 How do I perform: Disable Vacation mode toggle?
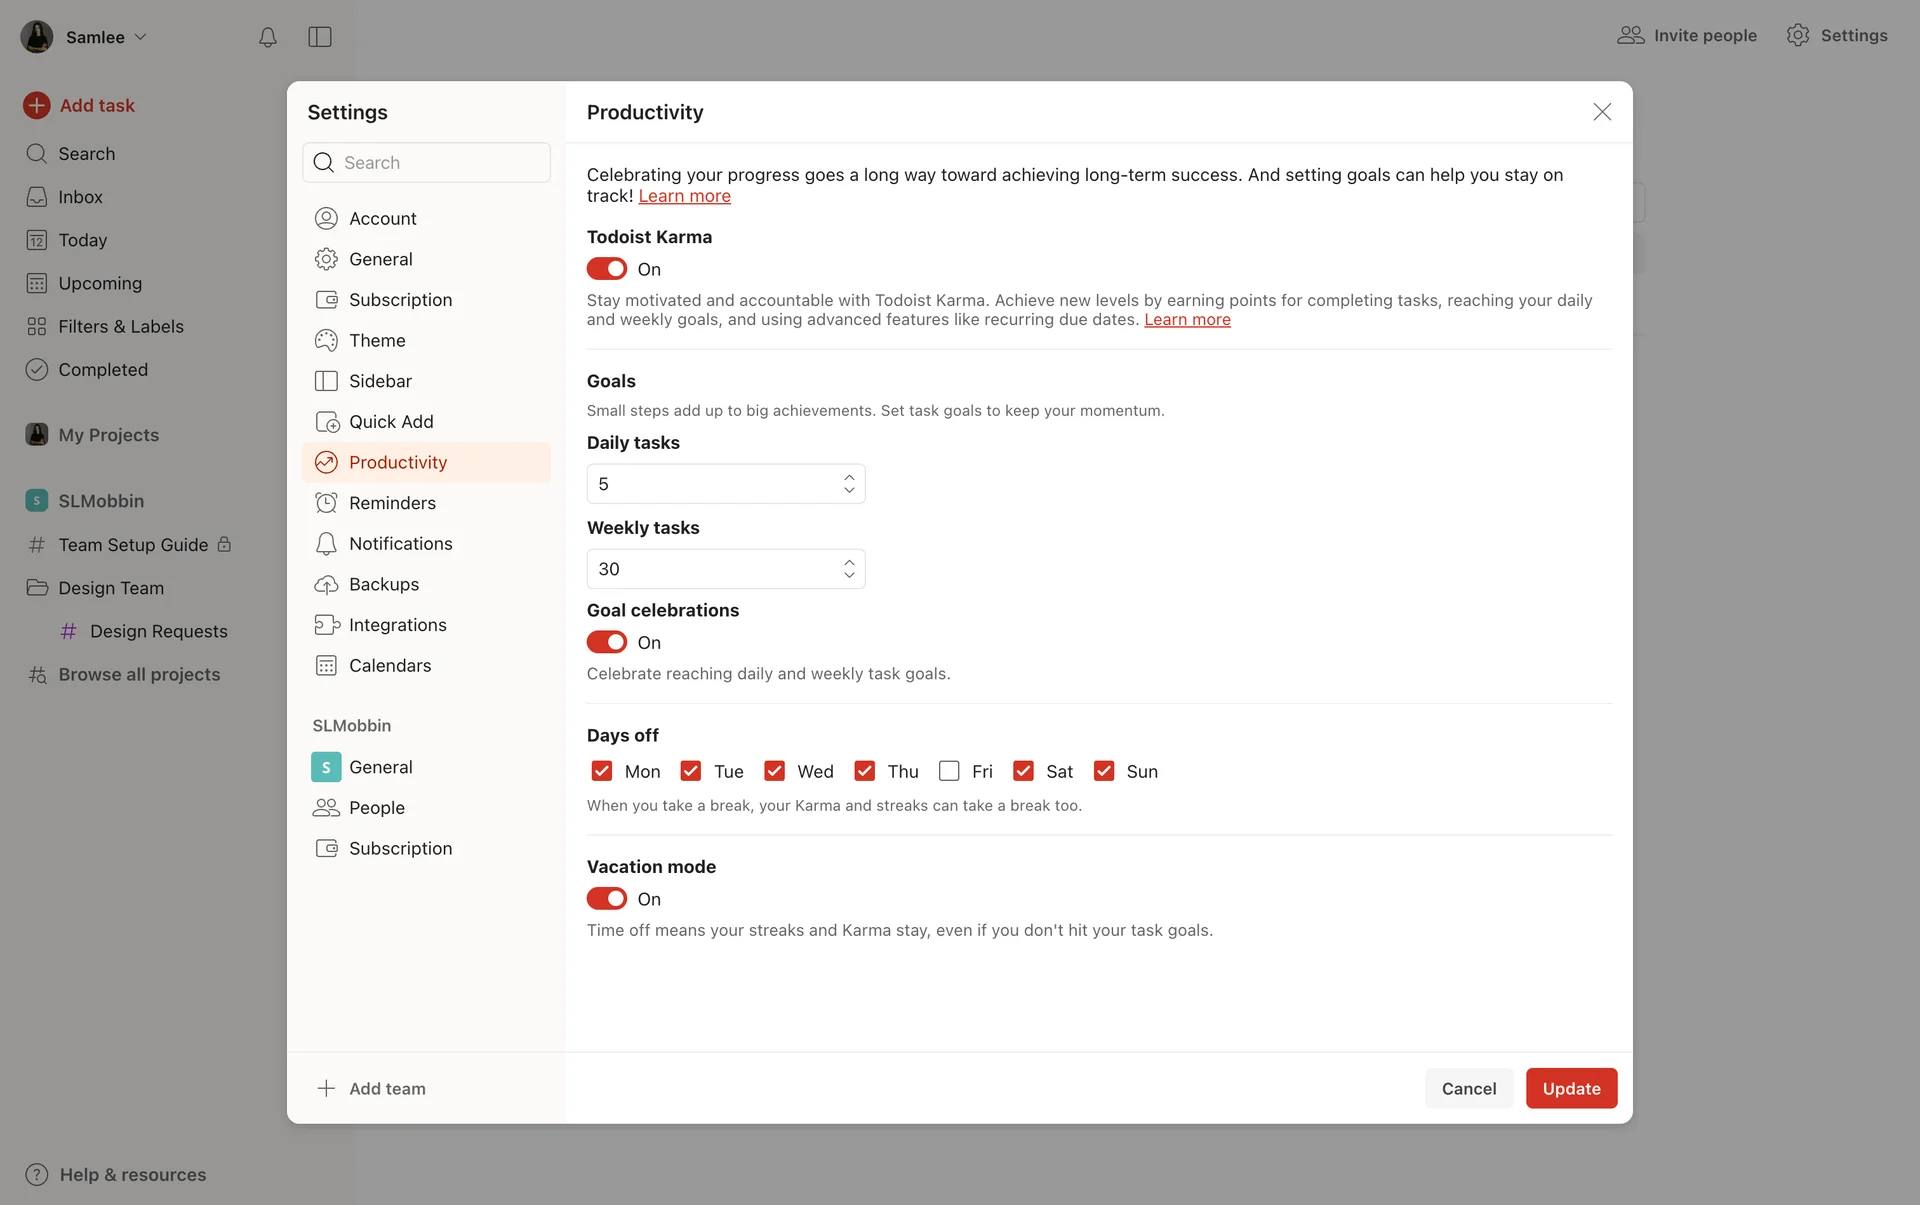point(607,899)
